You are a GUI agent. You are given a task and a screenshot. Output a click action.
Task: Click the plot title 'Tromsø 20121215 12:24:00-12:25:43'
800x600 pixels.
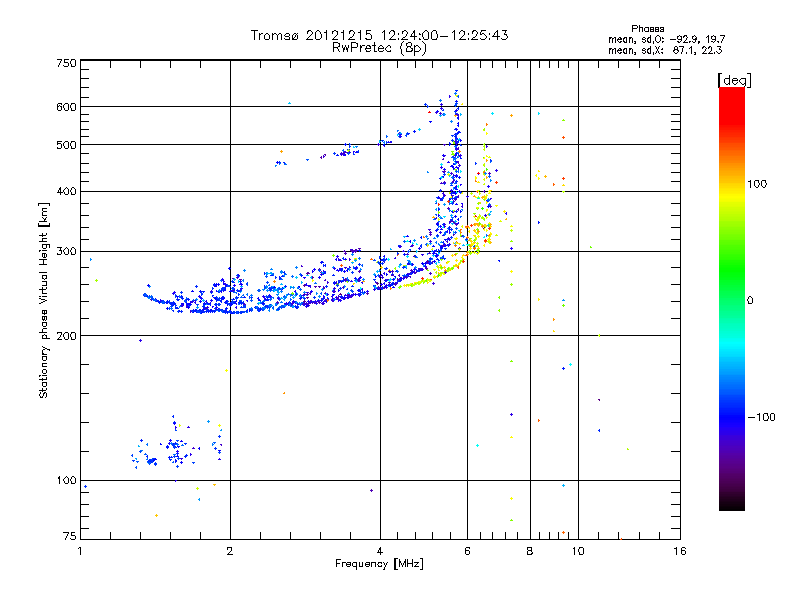[379, 35]
